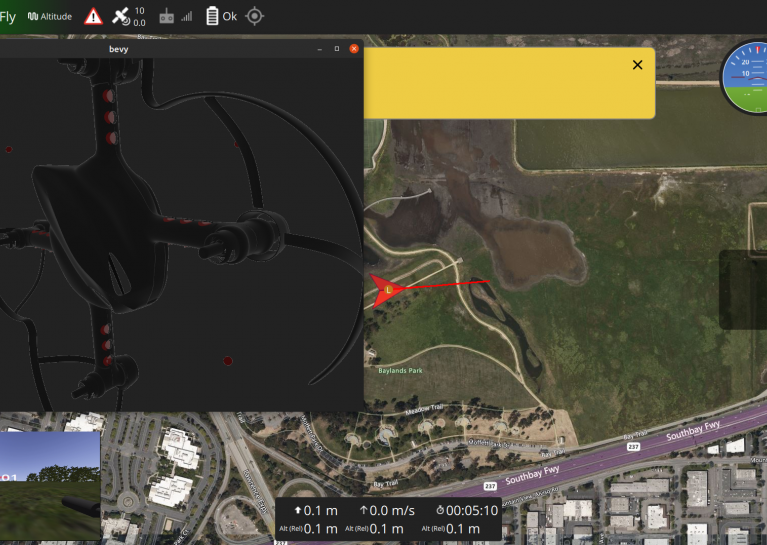Click the attitude horizon indicator
Viewport: 767px width, 545px height.
pyautogui.click(x=747, y=76)
